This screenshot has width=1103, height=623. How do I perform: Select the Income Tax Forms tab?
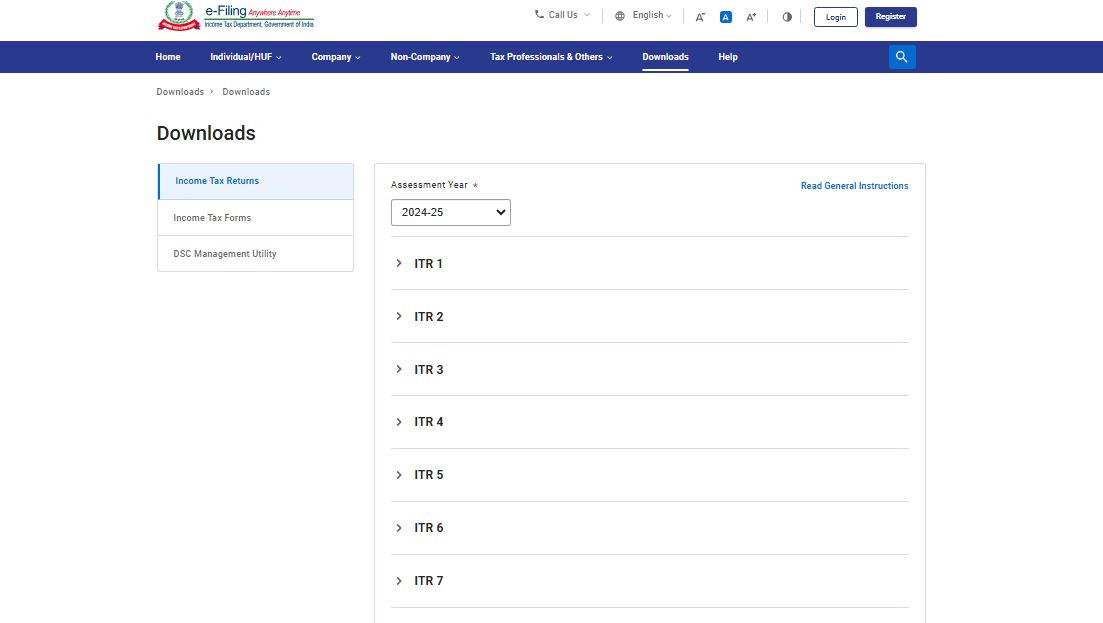(212, 218)
